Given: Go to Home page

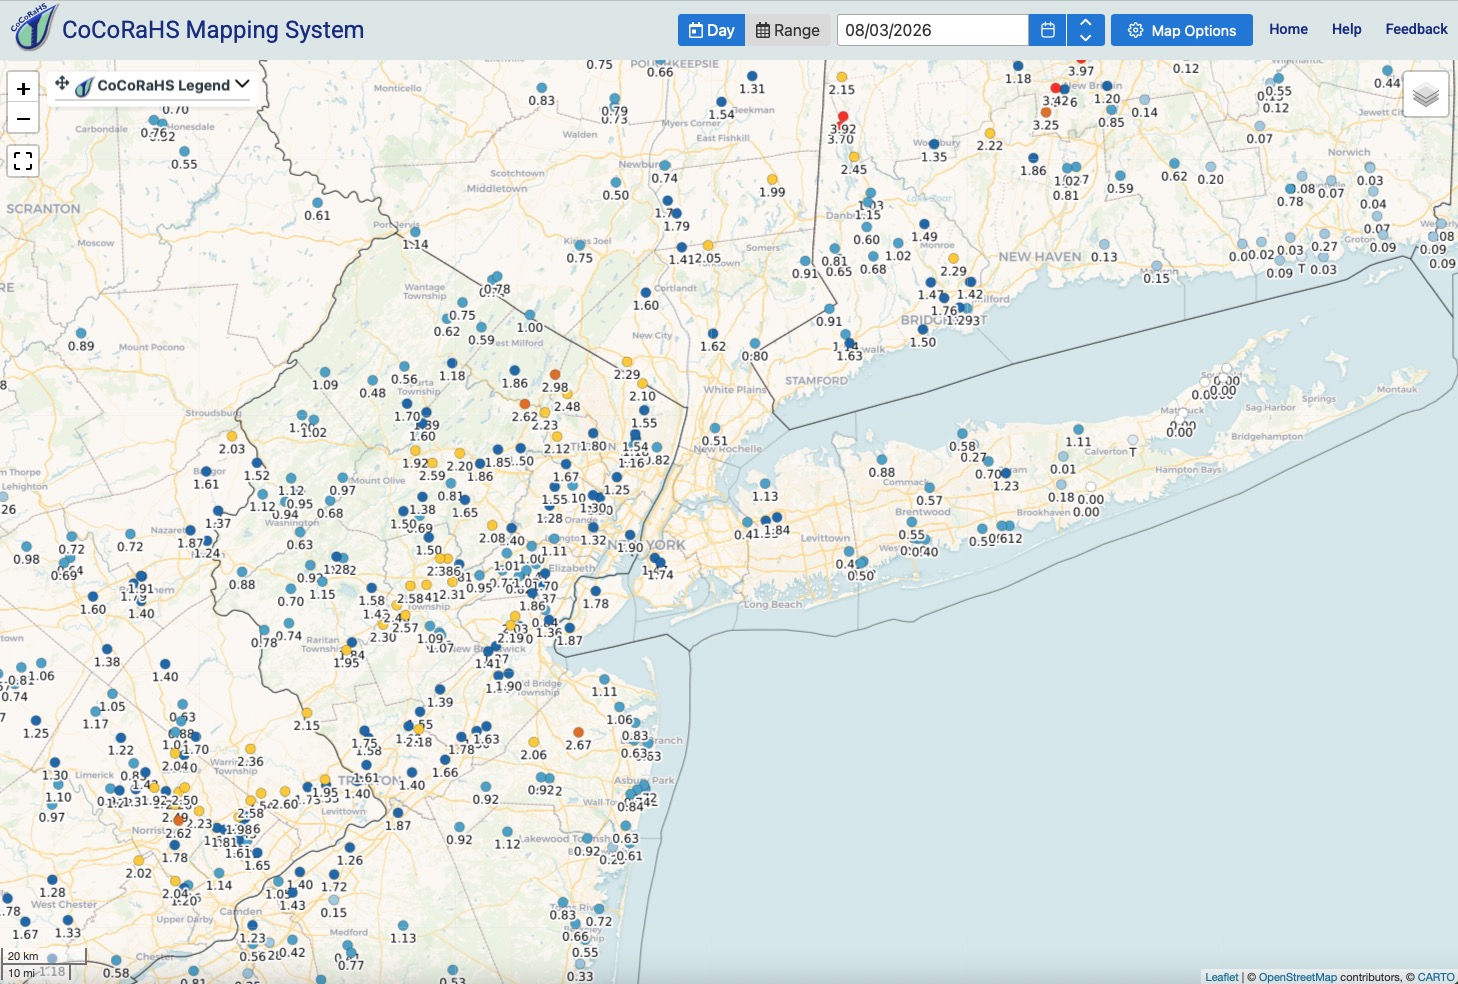Looking at the screenshot, I should pyautogui.click(x=1288, y=29).
